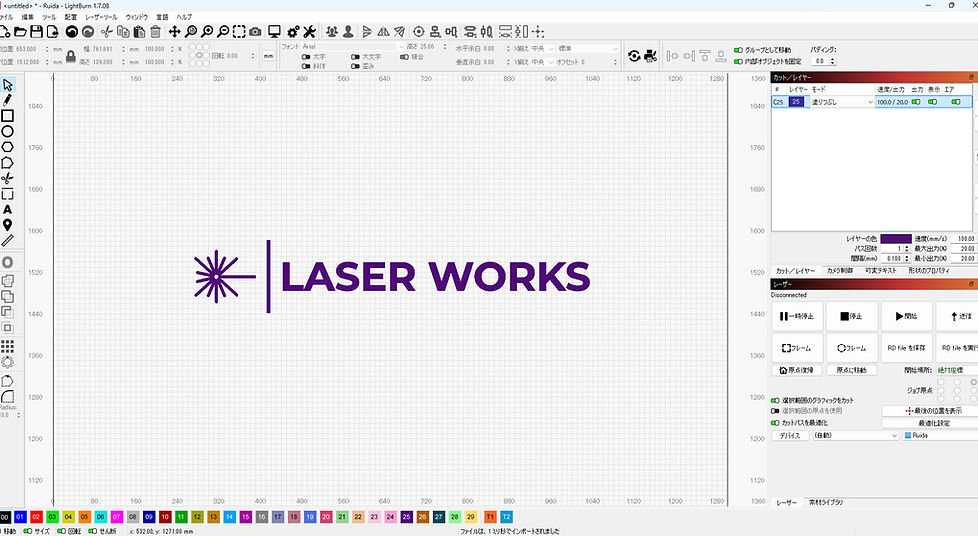This screenshot has width=978, height=536.
Task: Open the ヘルプ menu
Action: pyautogui.click(x=184, y=17)
